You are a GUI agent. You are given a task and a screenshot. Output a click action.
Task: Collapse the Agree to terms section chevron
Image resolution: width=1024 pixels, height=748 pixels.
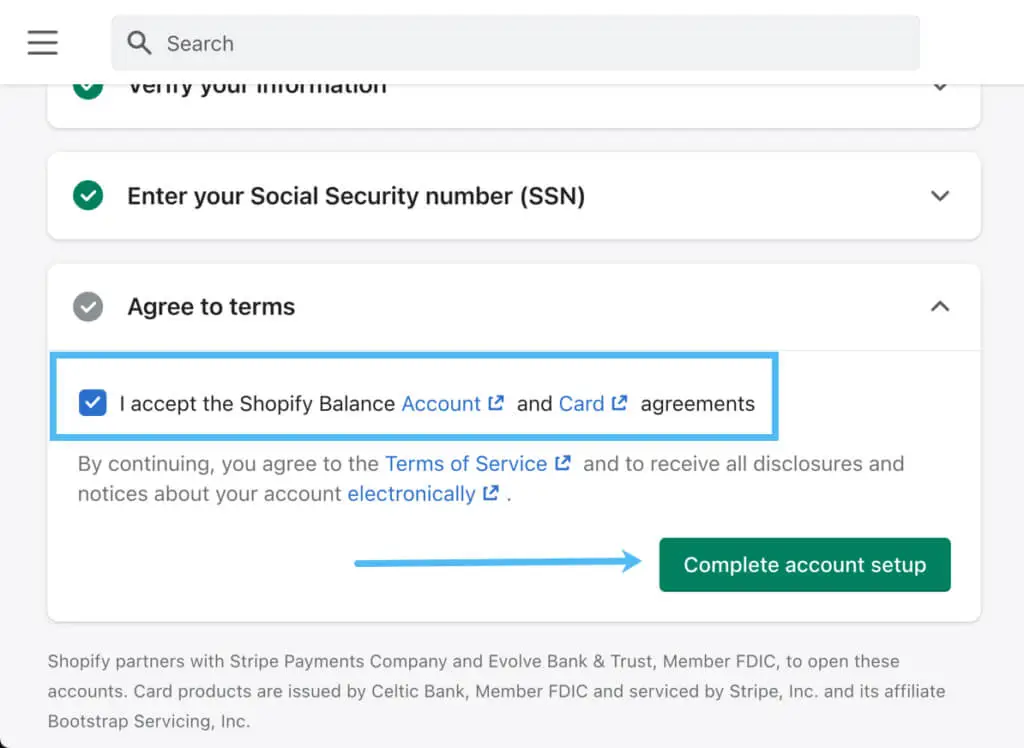(x=940, y=306)
